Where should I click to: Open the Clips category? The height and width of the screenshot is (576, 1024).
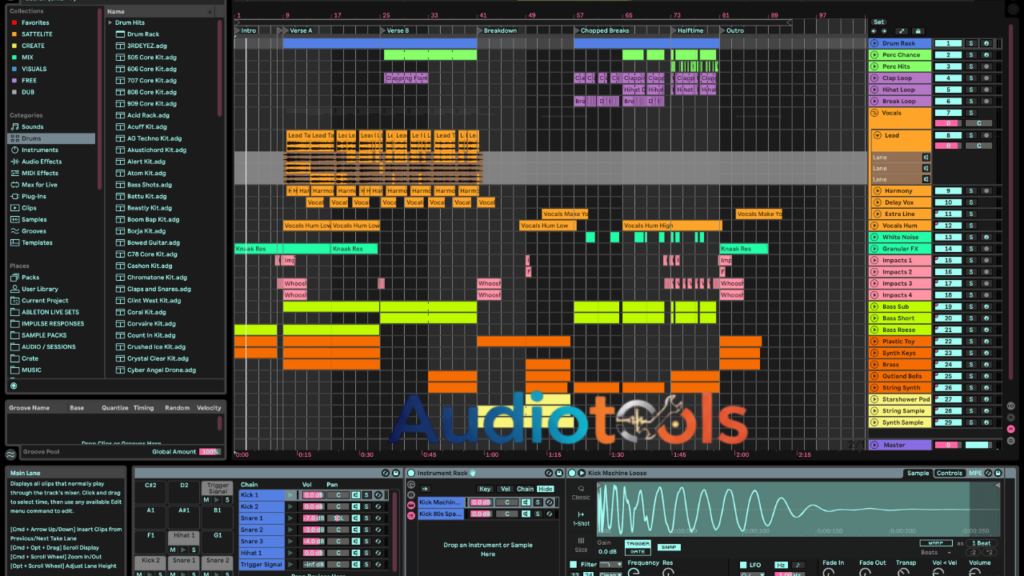click(29, 208)
